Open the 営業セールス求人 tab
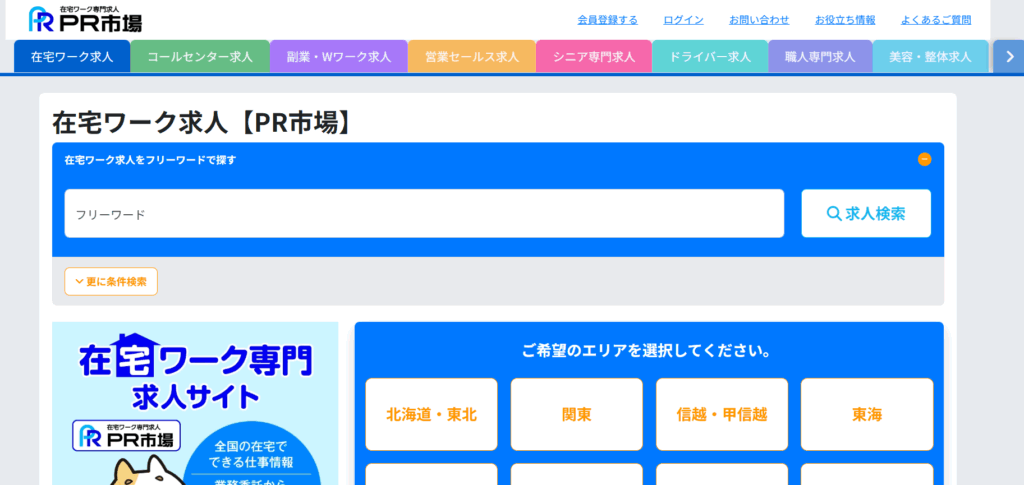1024x485 pixels. pyautogui.click(x=471, y=57)
